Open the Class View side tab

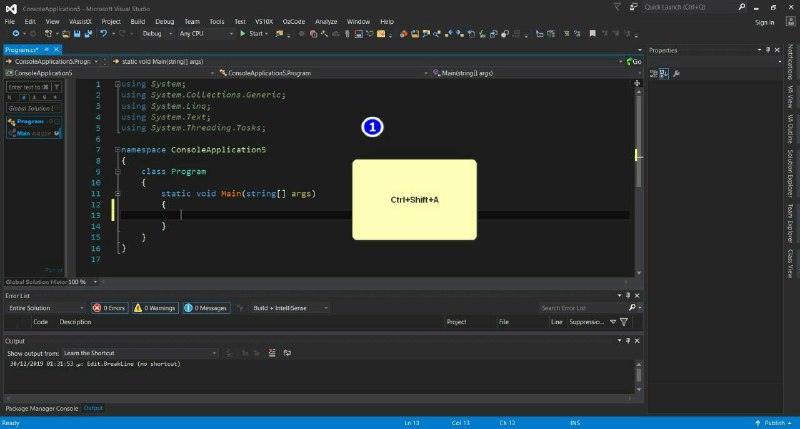point(790,263)
